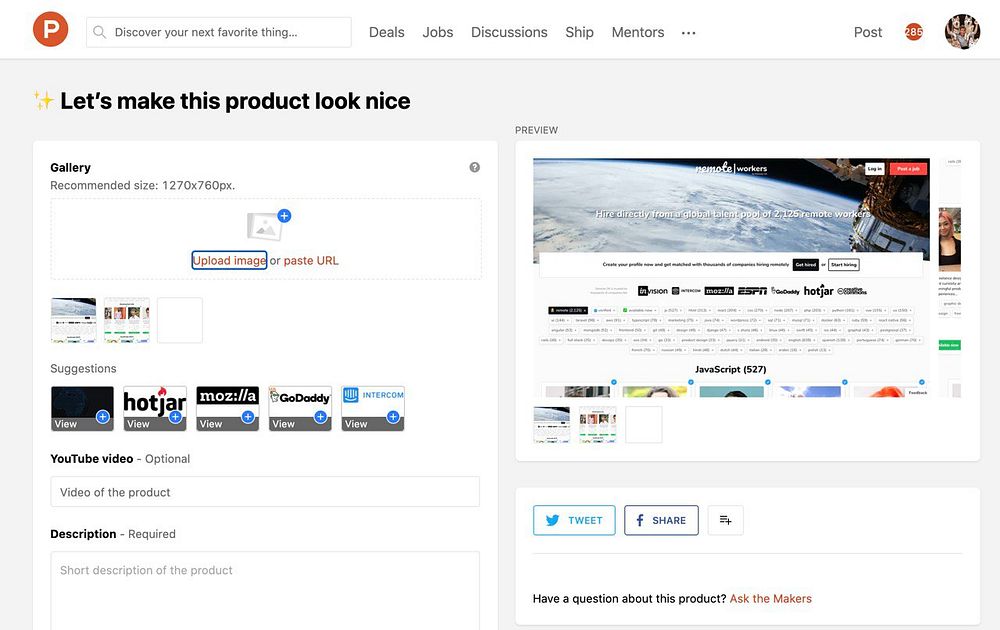This screenshot has width=1000, height=630.
Task: Click the Ask the Makers link
Action: [770, 599]
